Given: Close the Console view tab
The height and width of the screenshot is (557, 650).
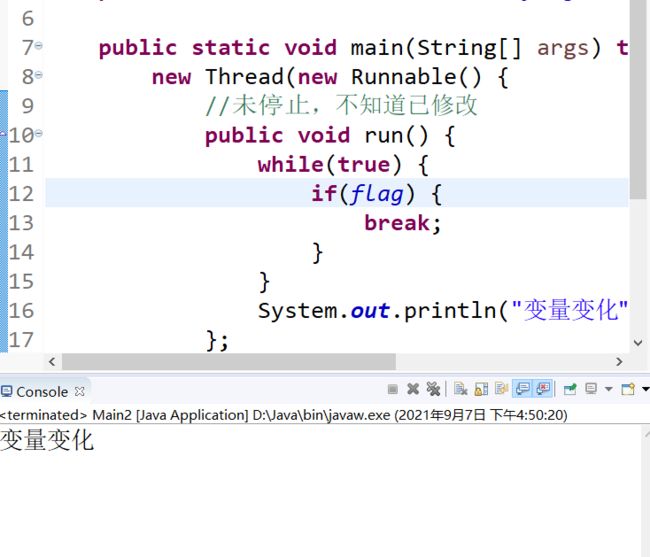Looking at the screenshot, I should pyautogui.click(x=80, y=391).
